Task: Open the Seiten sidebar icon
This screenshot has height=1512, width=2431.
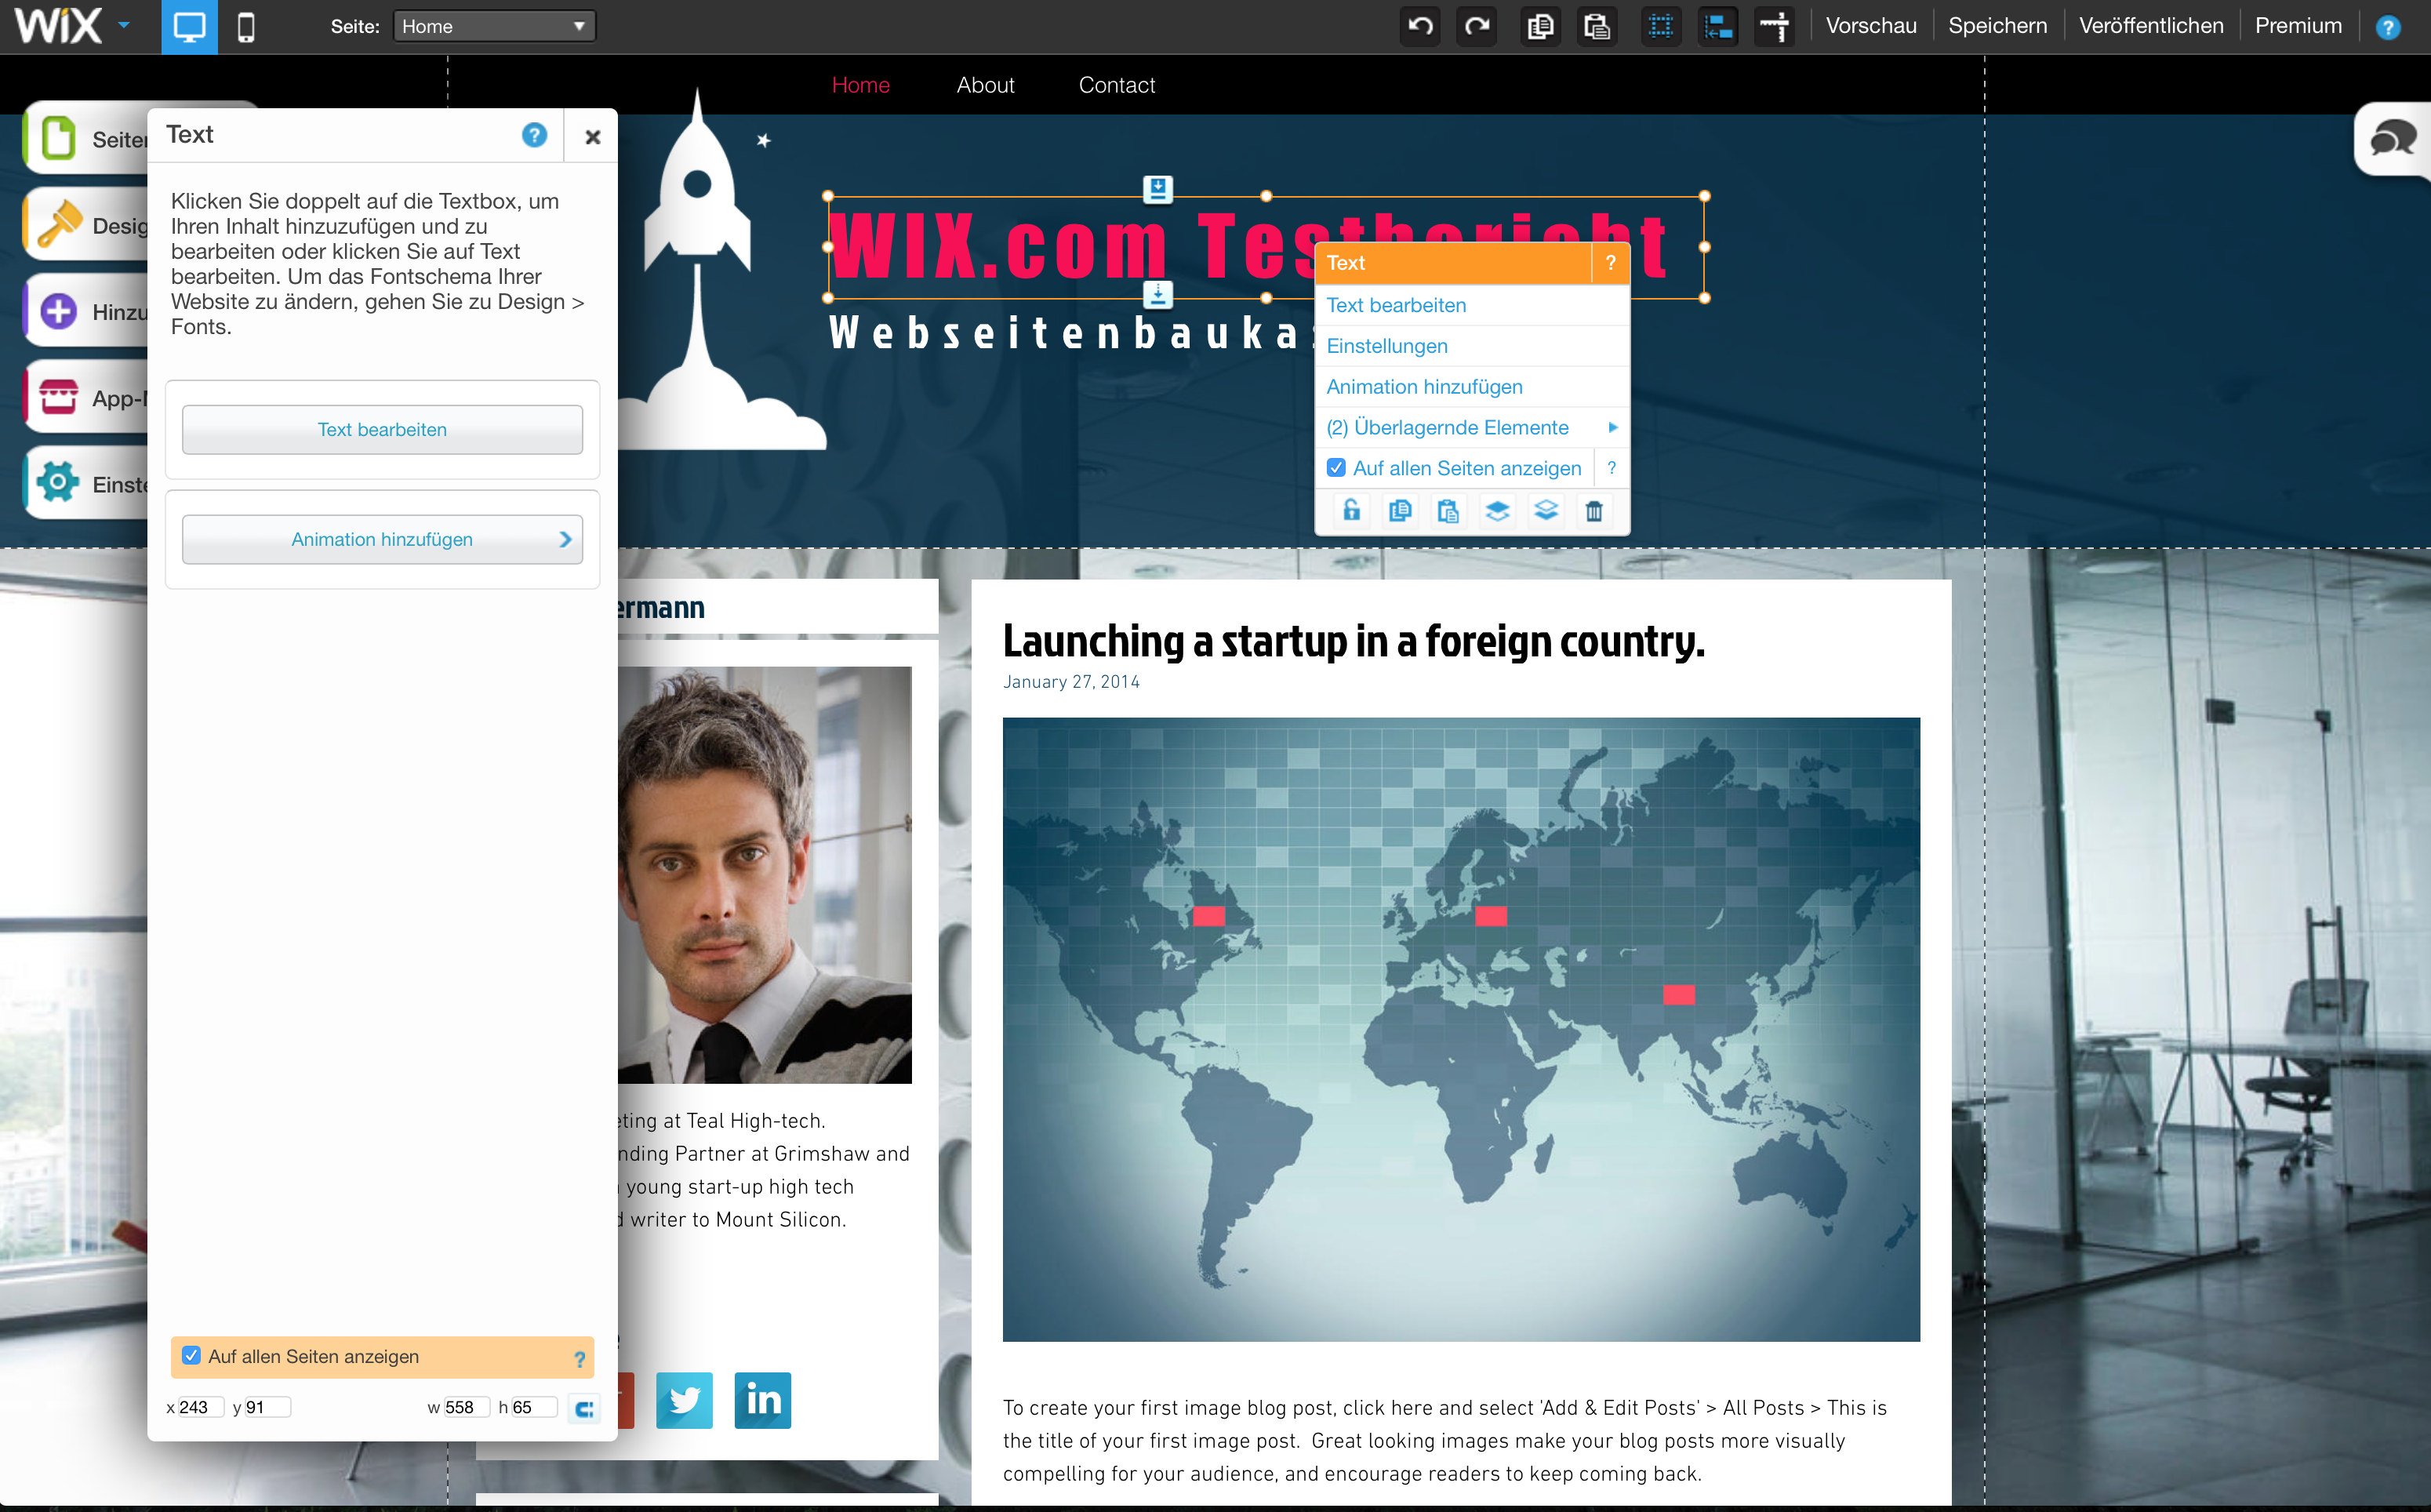Action: (58, 138)
